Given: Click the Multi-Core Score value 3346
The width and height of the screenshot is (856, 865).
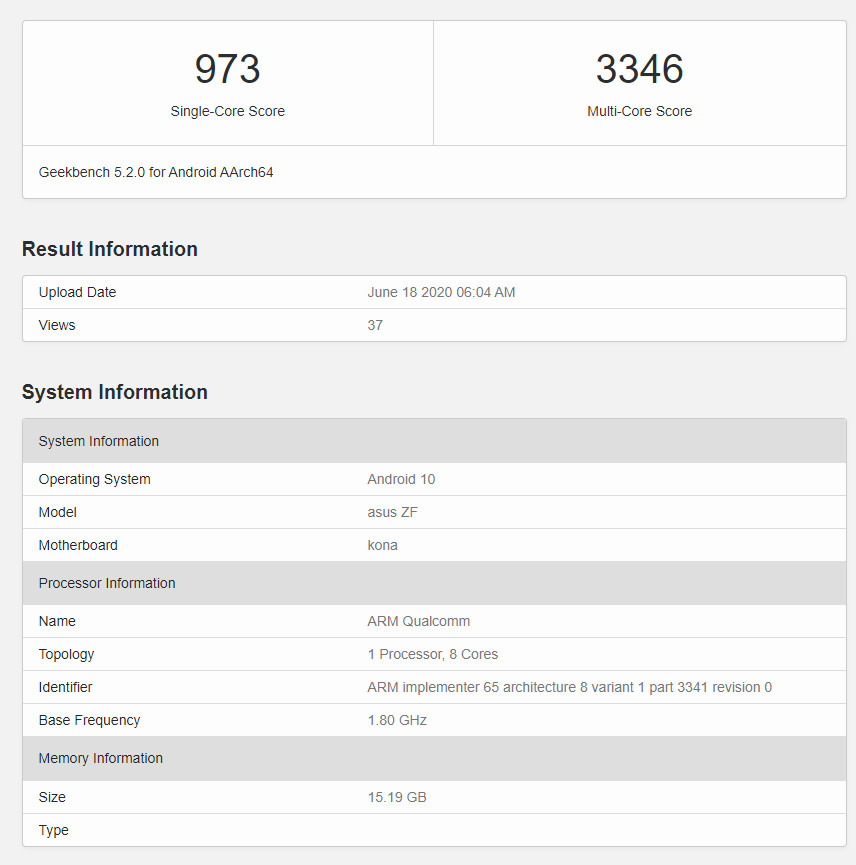Looking at the screenshot, I should coord(640,68).
